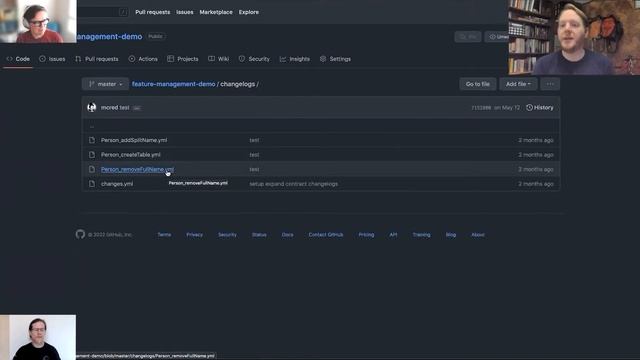Viewport: 640px width, 360px height.
Task: Click the search slash shortcut box
Action: (123, 12)
